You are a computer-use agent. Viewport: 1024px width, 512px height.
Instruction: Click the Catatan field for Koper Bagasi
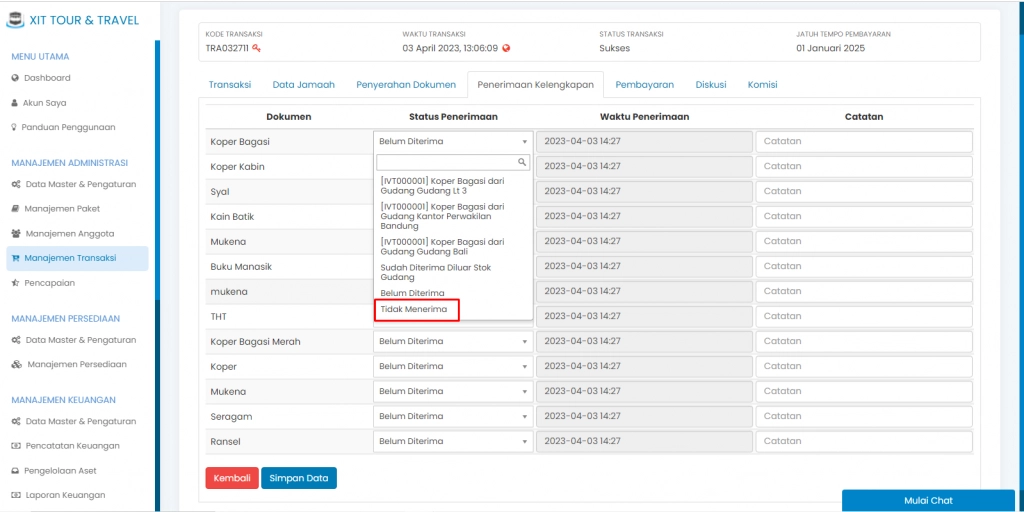pos(863,142)
